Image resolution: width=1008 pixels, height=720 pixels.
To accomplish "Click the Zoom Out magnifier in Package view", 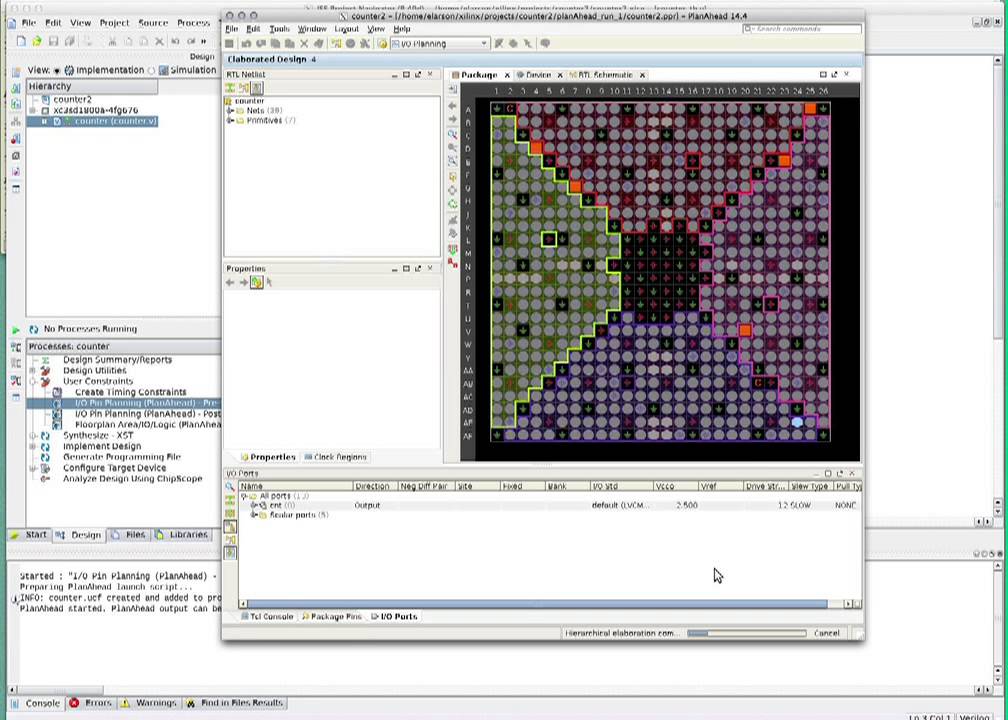I will 453,148.
